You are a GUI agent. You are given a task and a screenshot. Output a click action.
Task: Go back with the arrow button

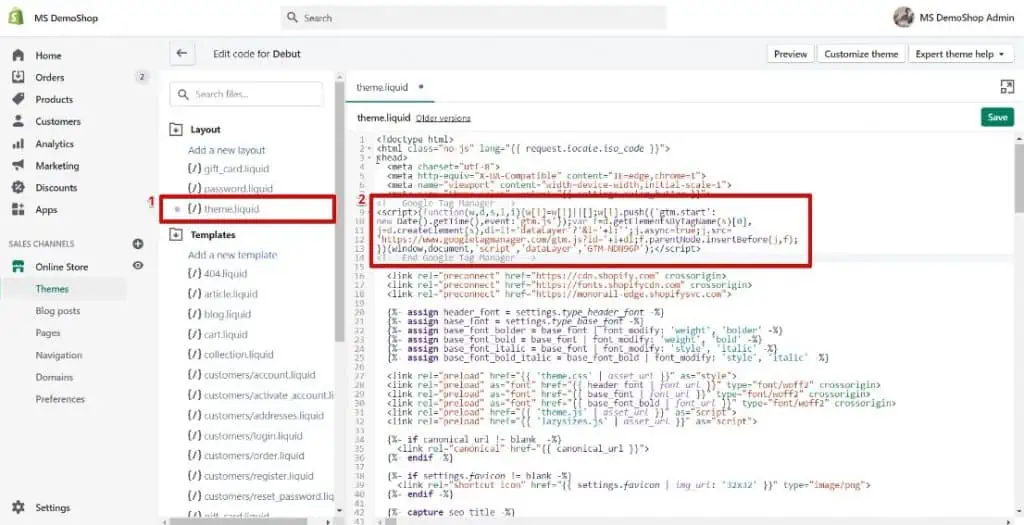[x=182, y=54]
